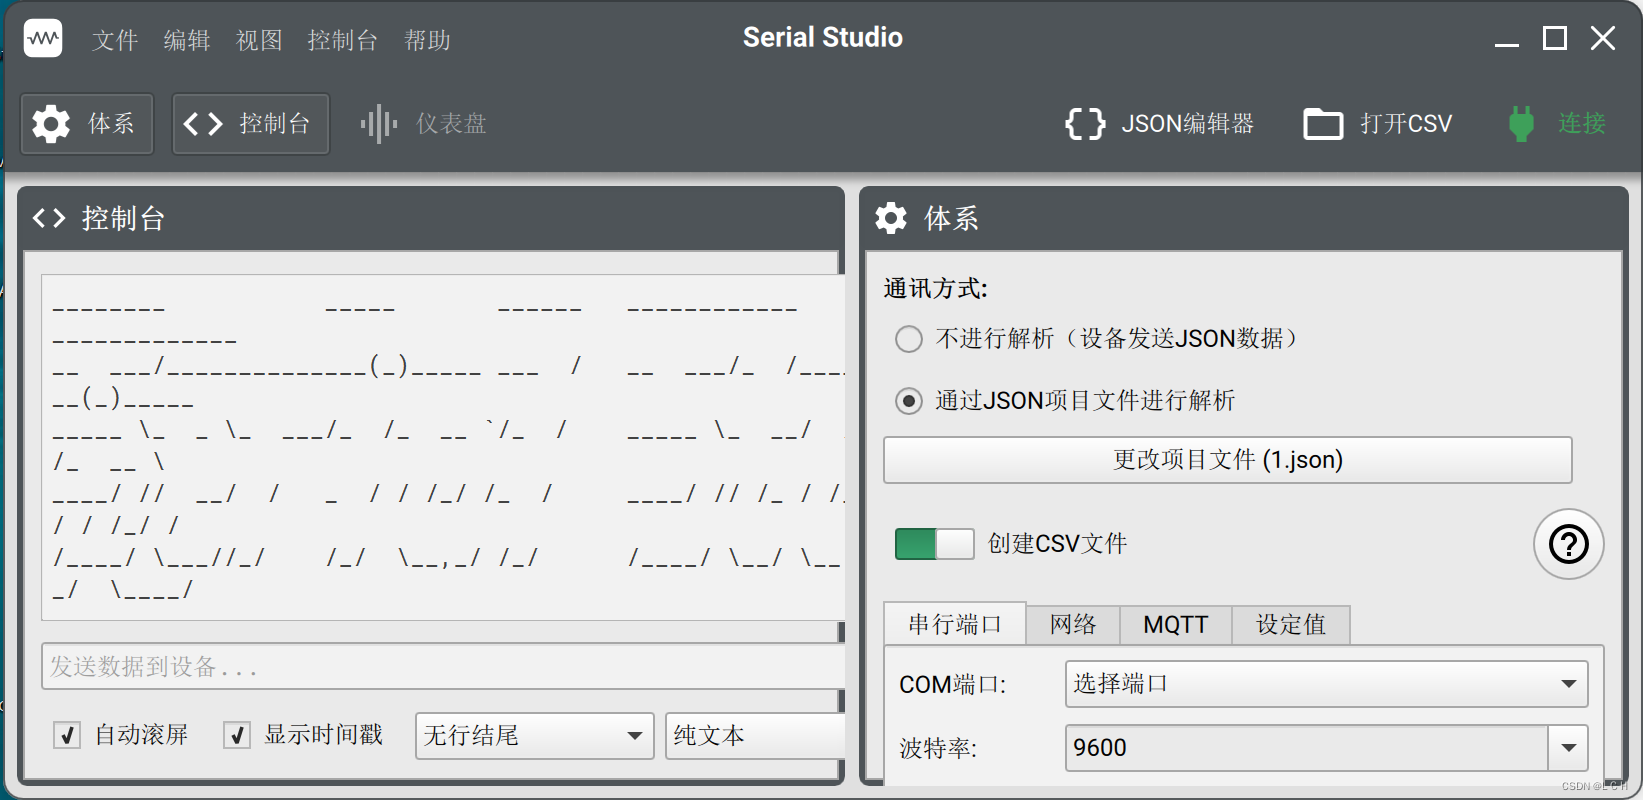Open the 仪表盘 dashboard toolbar item

click(423, 124)
